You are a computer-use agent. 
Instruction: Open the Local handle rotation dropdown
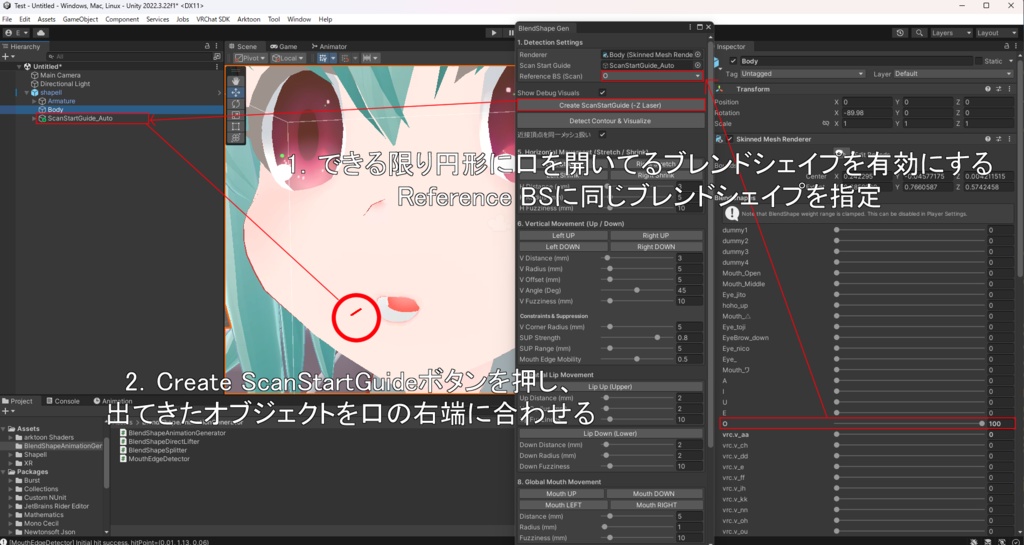[286, 58]
